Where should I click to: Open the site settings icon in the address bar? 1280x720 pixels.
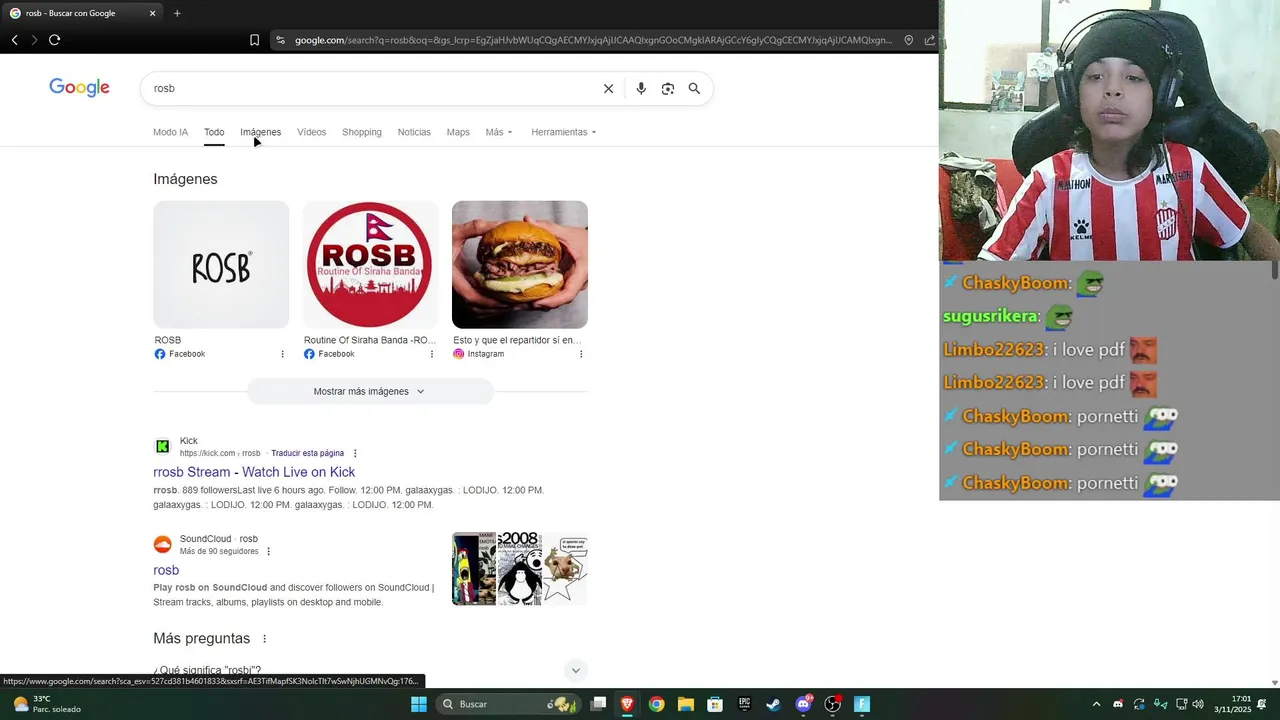click(281, 40)
